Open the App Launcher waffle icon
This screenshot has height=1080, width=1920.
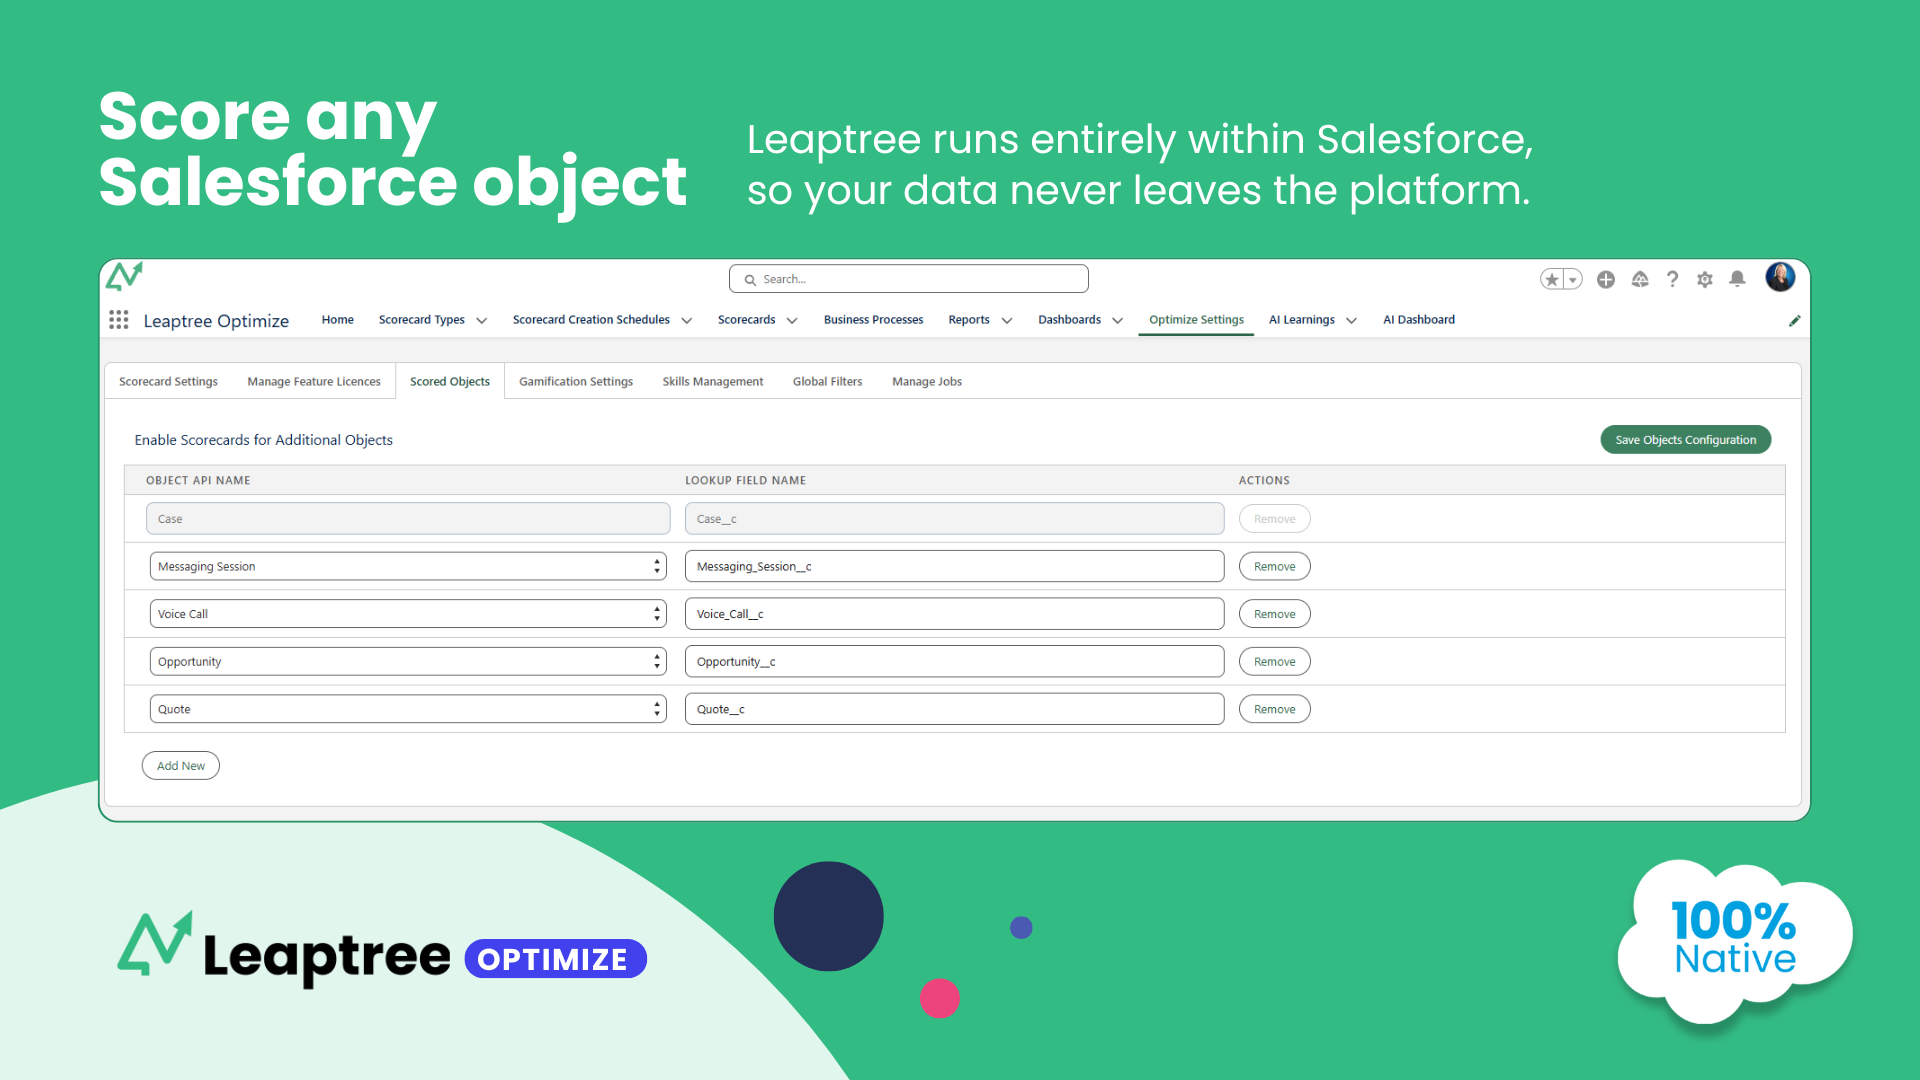(118, 319)
